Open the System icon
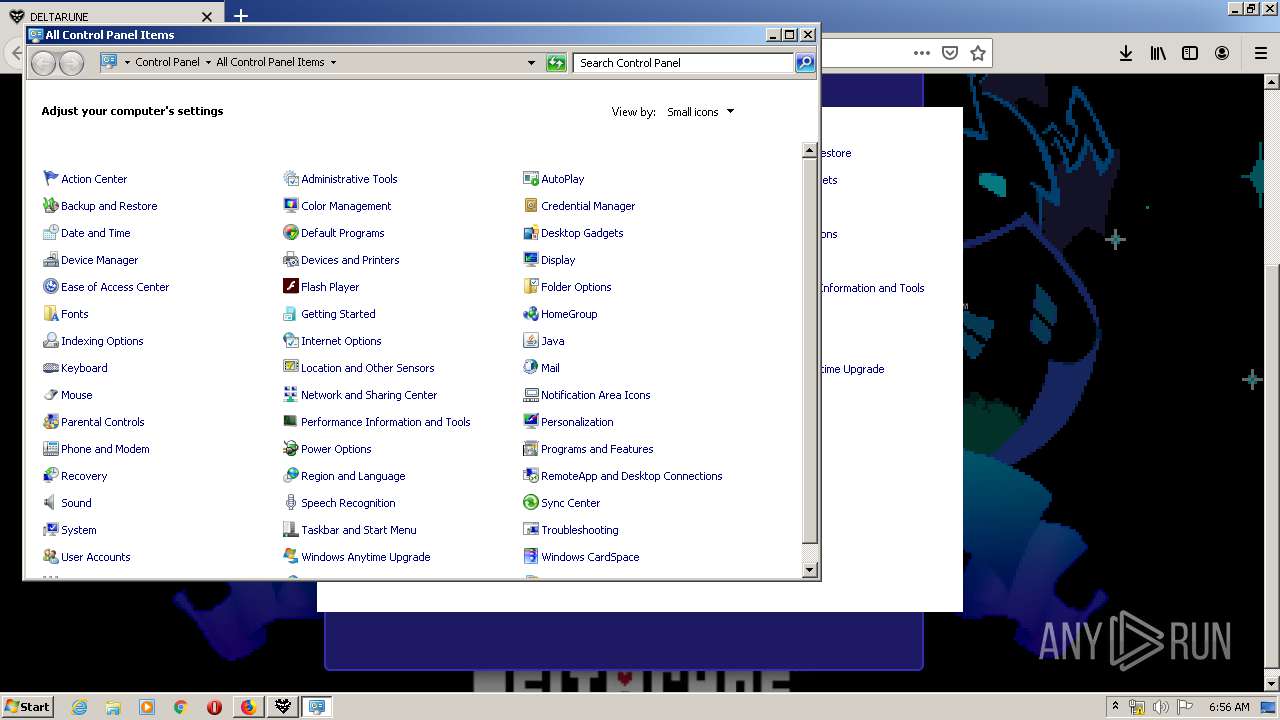The image size is (1280, 720). tap(51, 529)
